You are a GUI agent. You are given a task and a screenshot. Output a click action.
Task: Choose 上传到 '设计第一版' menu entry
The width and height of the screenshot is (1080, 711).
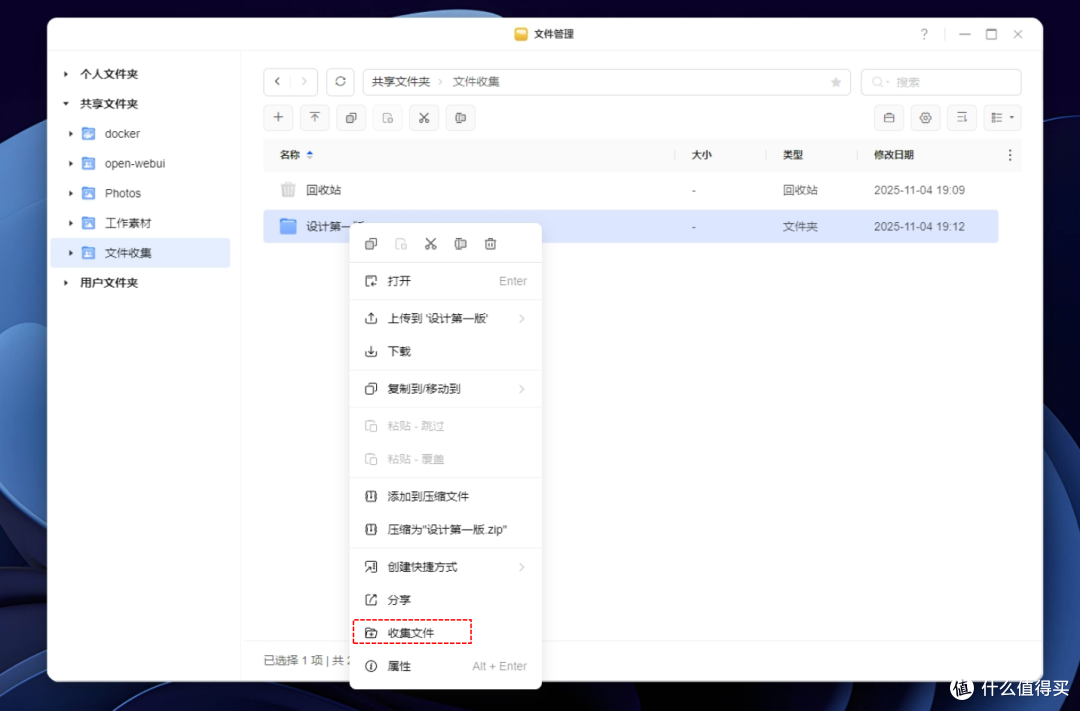(446, 318)
